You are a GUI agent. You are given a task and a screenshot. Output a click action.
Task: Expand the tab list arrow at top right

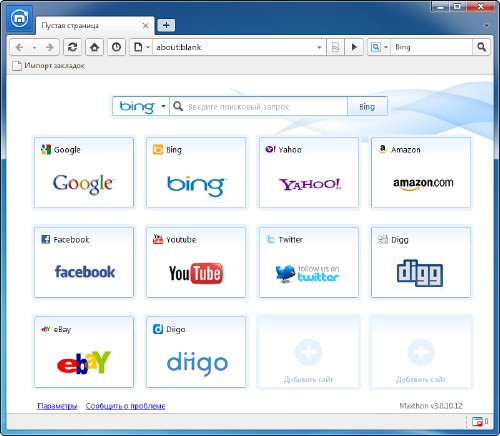tap(487, 25)
